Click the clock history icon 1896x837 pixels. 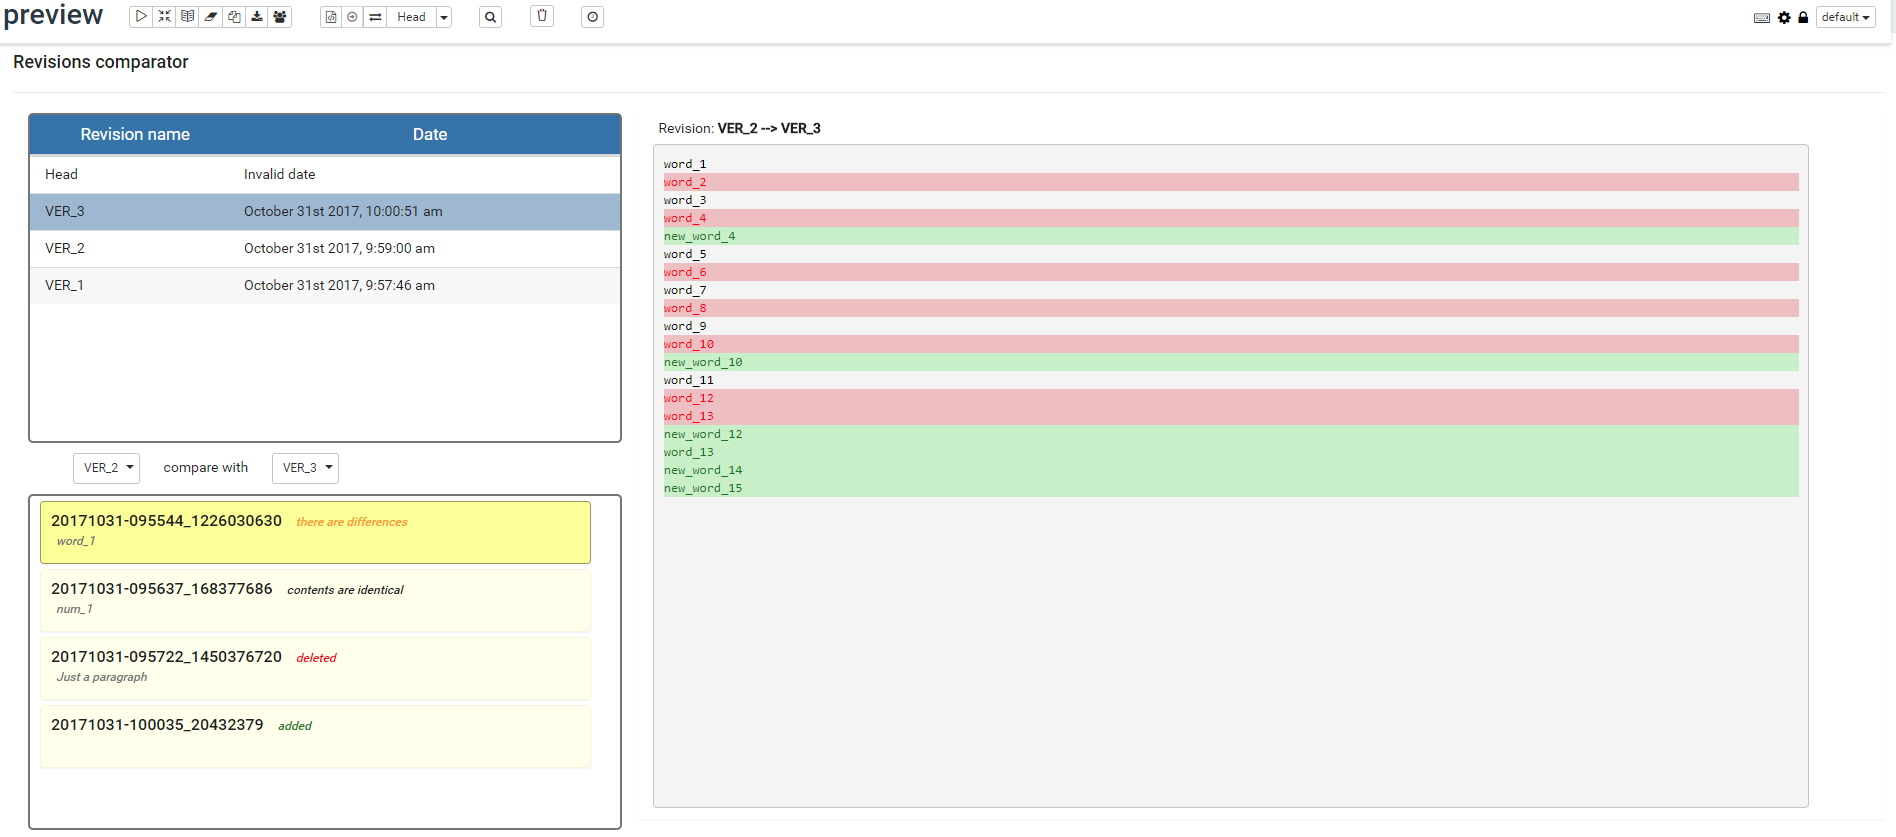(592, 17)
